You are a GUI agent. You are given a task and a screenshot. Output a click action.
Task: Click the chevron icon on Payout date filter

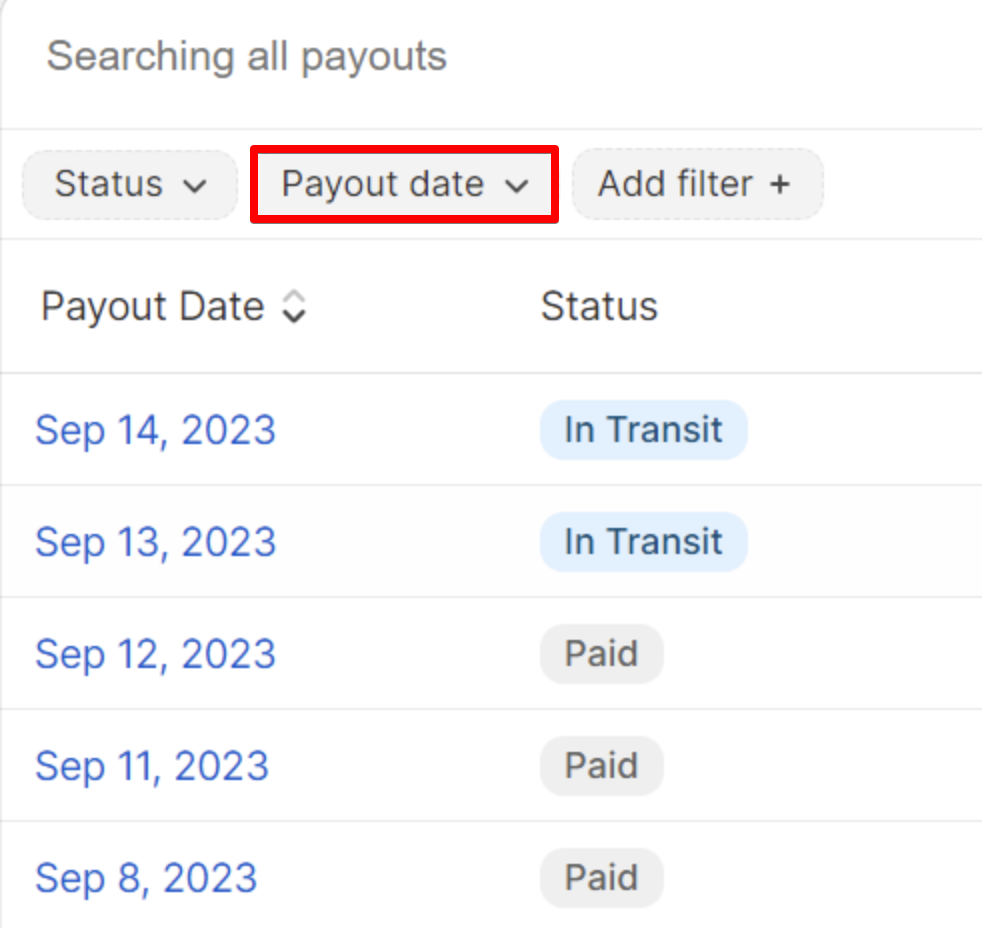pyautogui.click(x=516, y=185)
